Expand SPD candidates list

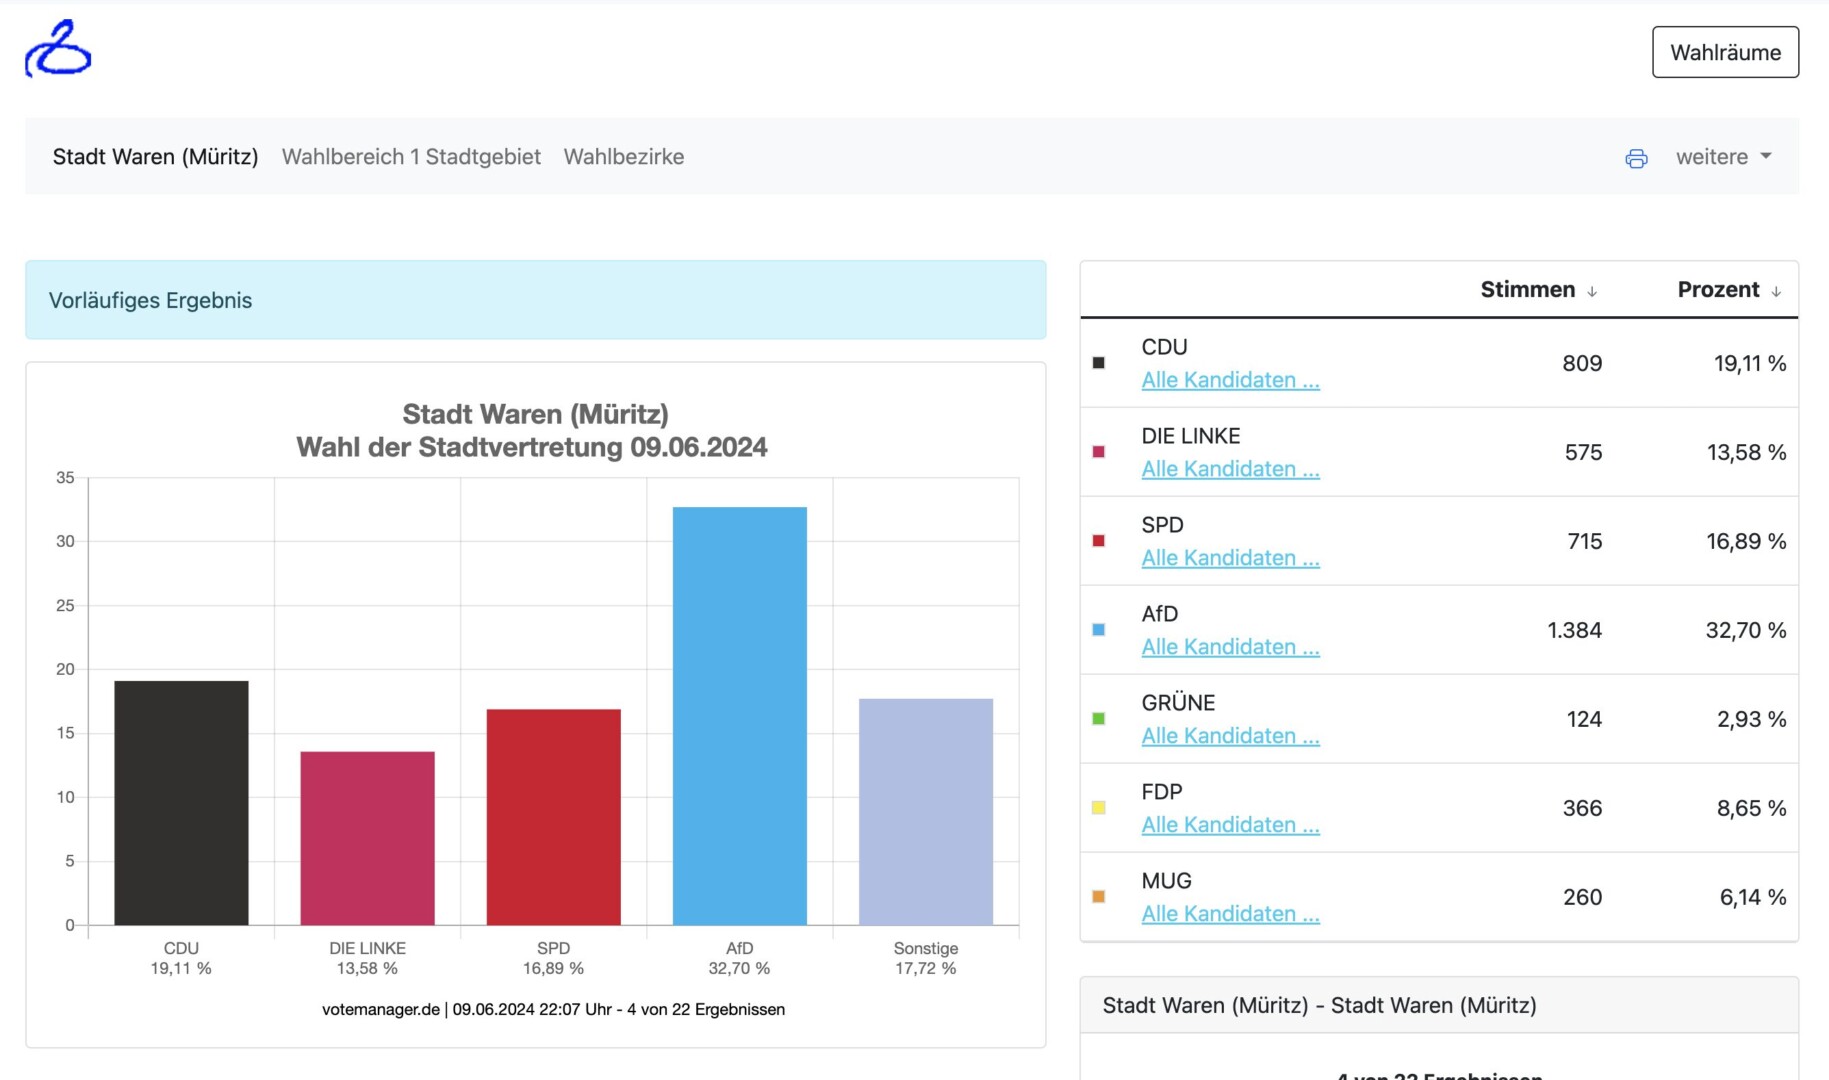click(x=1230, y=558)
